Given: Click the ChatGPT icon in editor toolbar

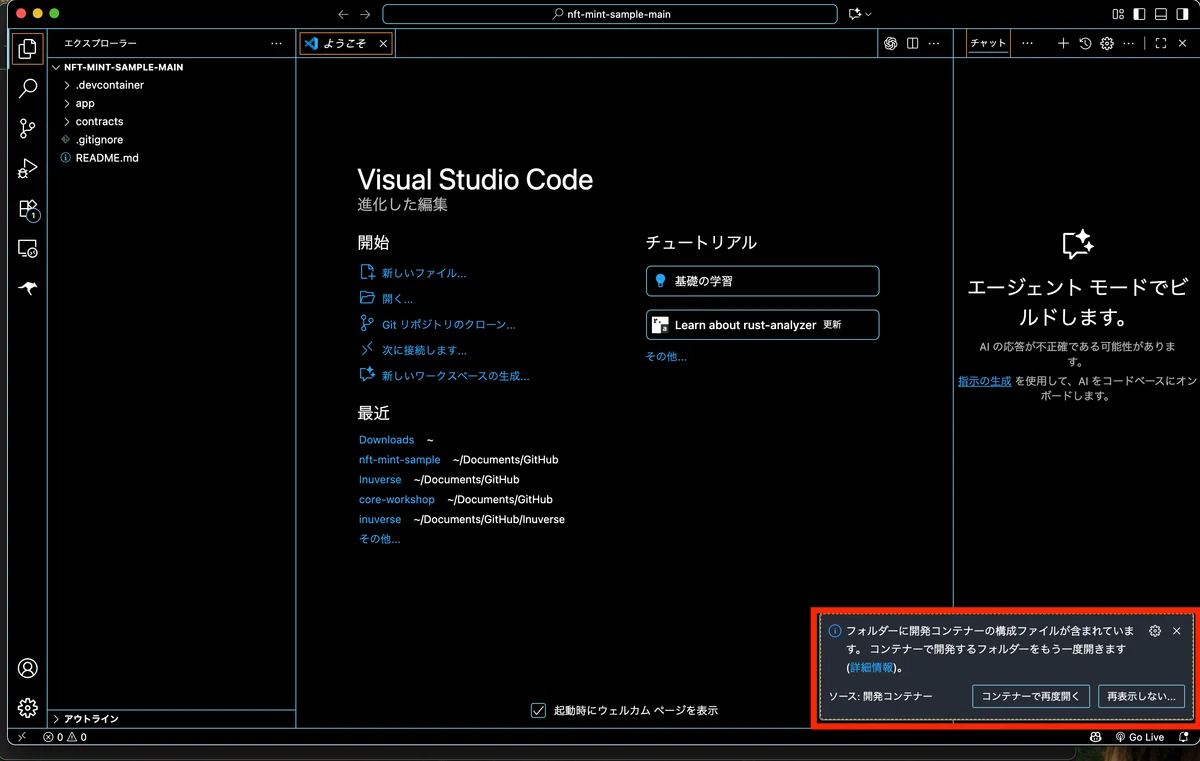Looking at the screenshot, I should coord(890,43).
